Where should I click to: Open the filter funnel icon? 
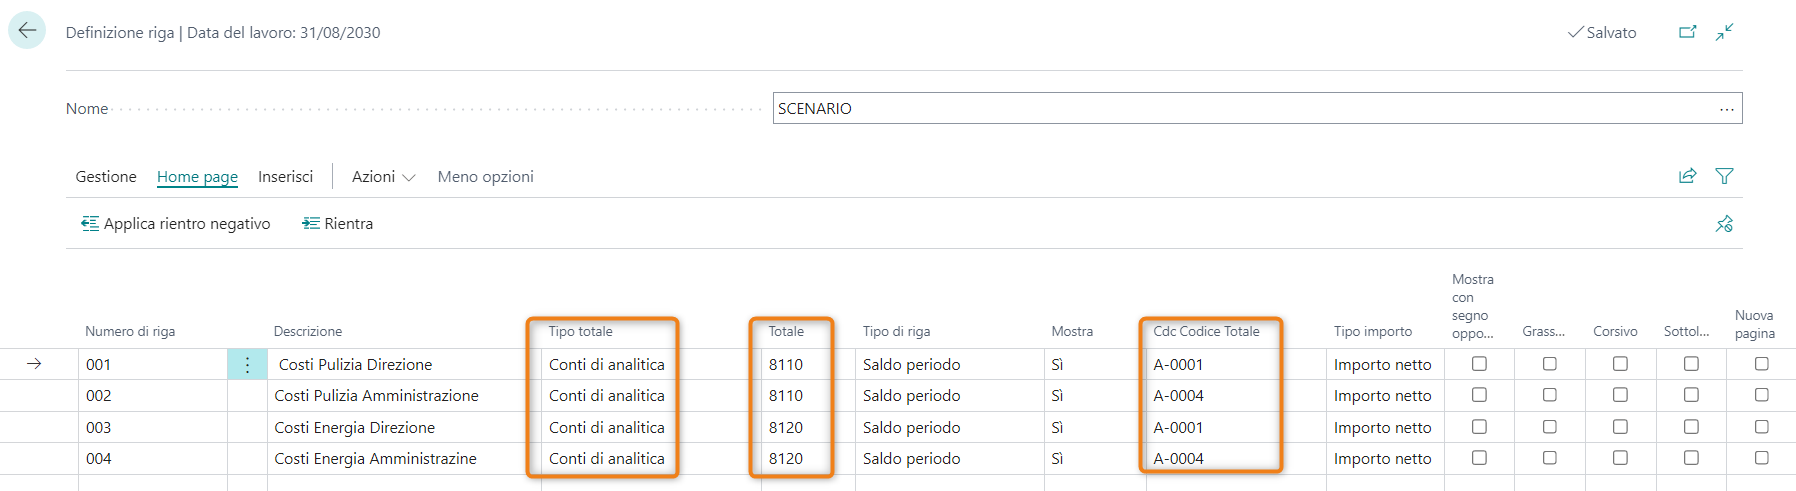1724,176
